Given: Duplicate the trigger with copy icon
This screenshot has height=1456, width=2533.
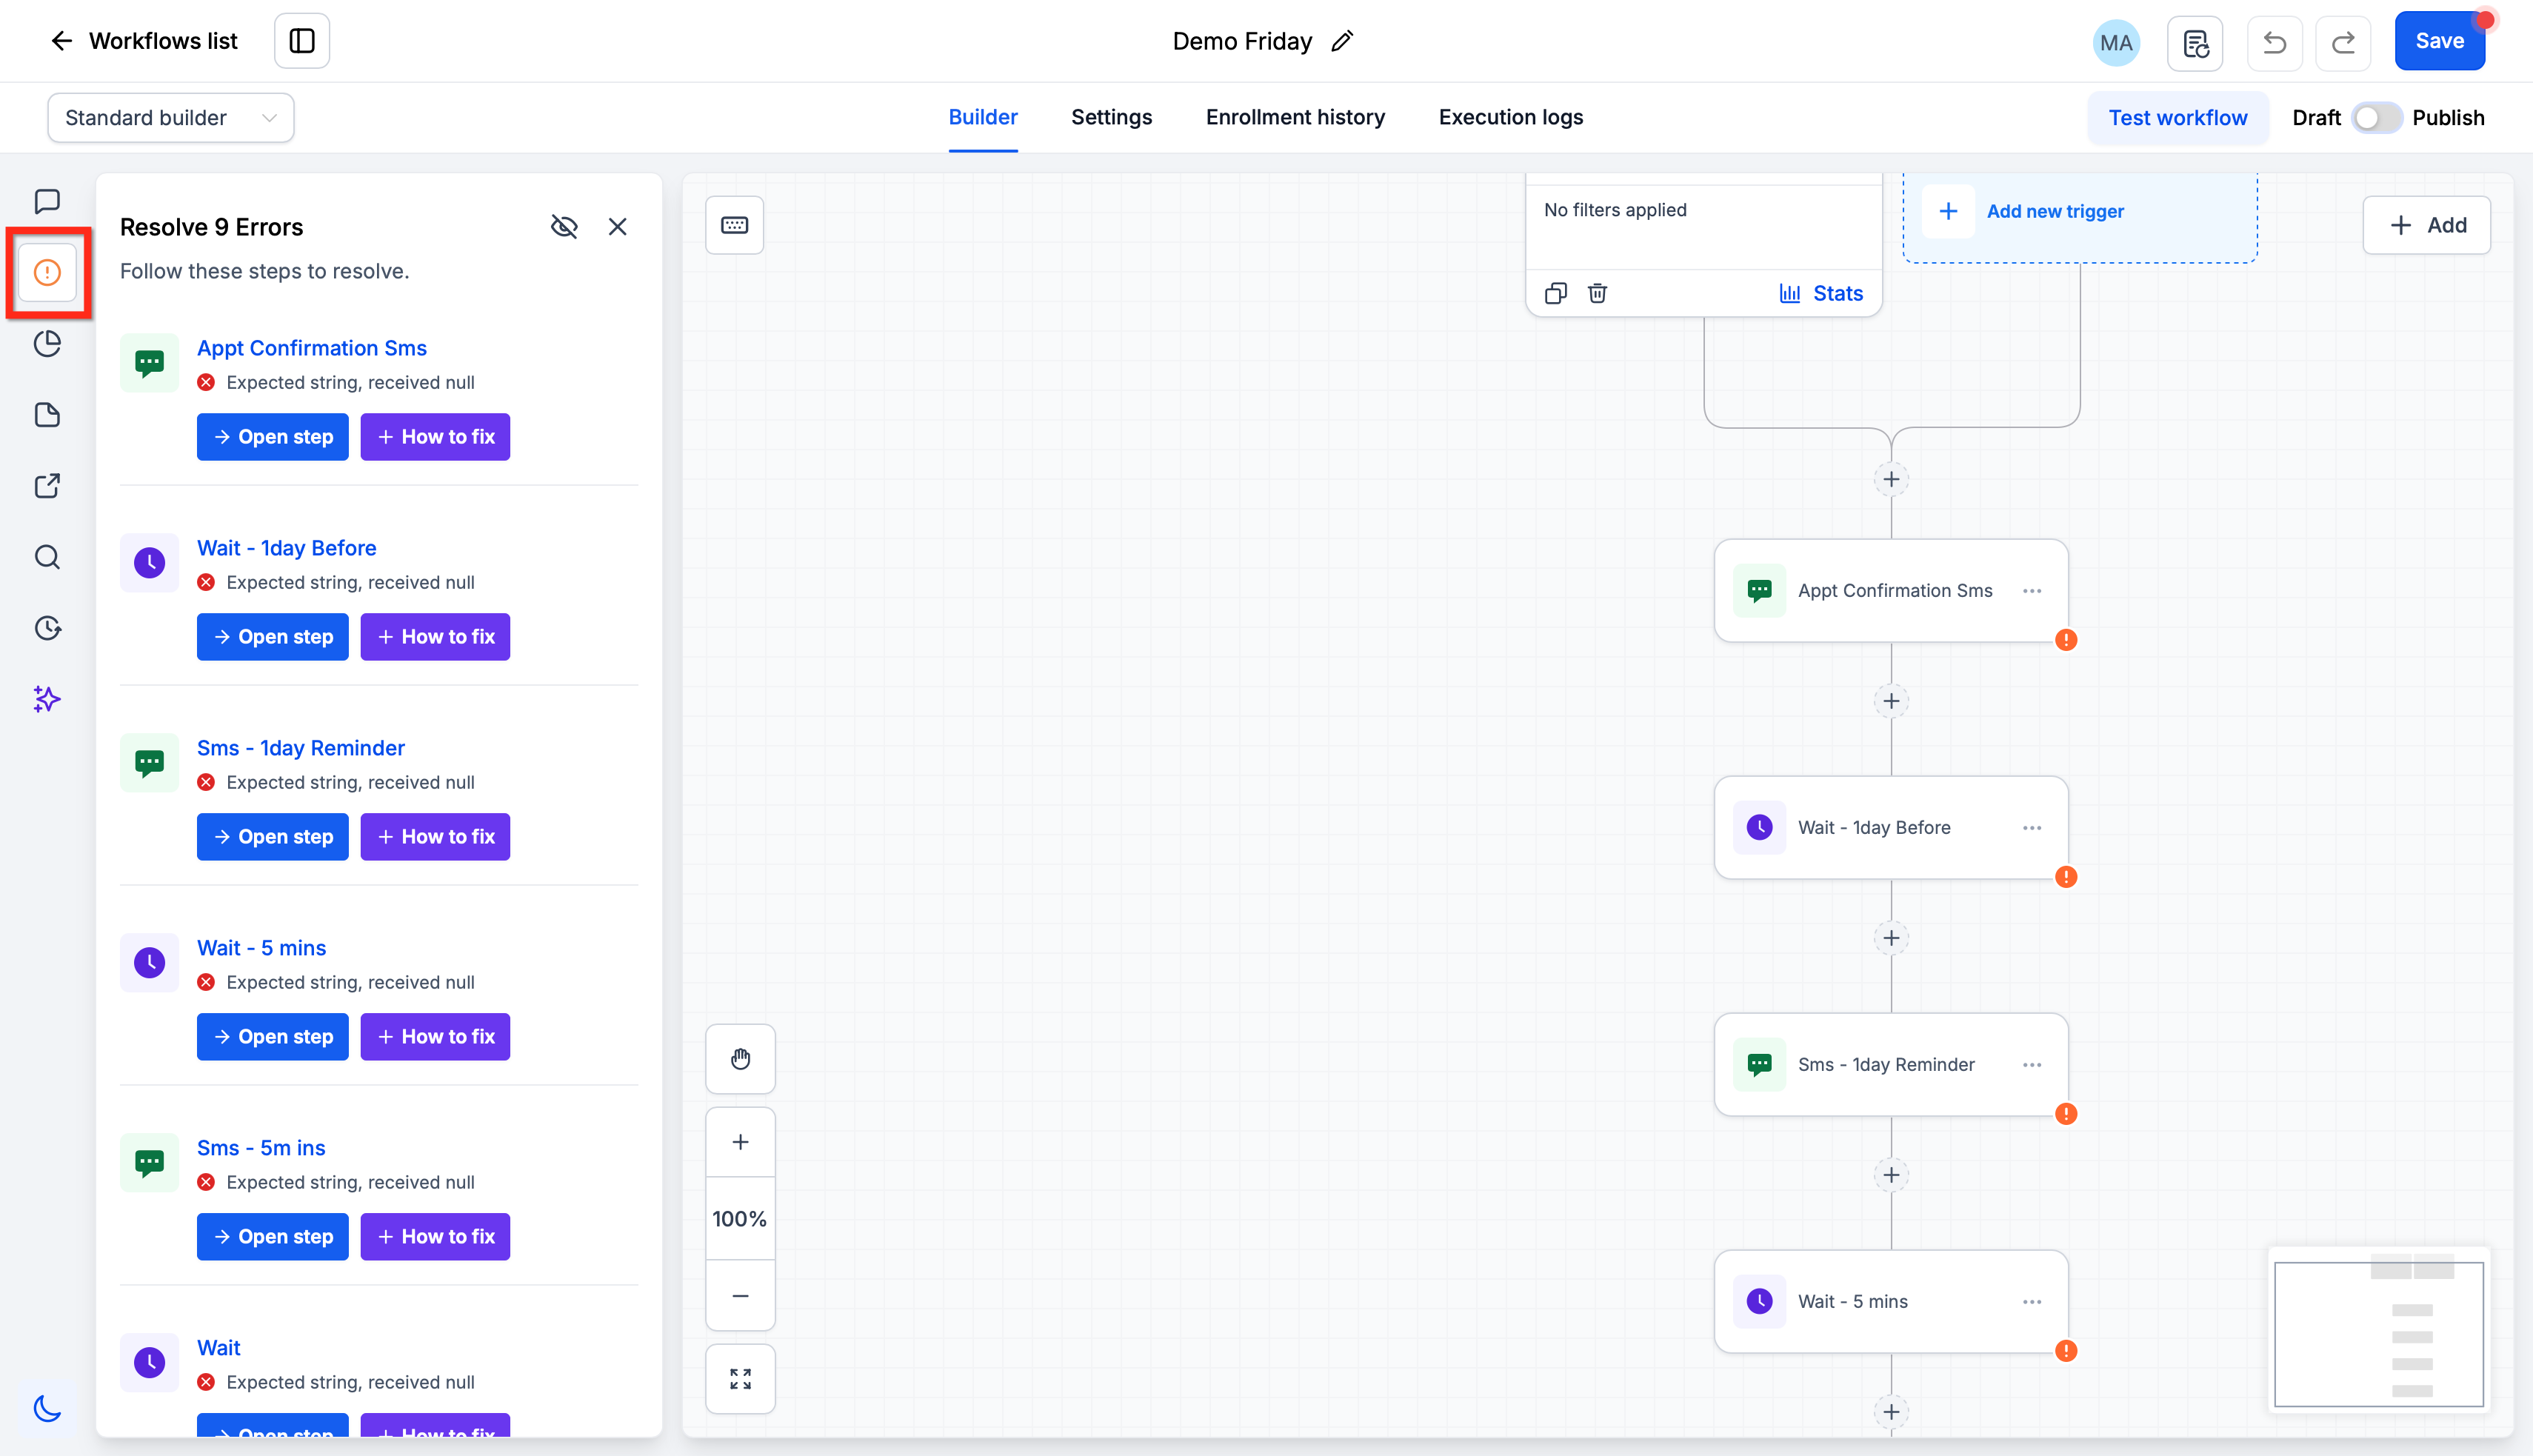Looking at the screenshot, I should pyautogui.click(x=1555, y=293).
